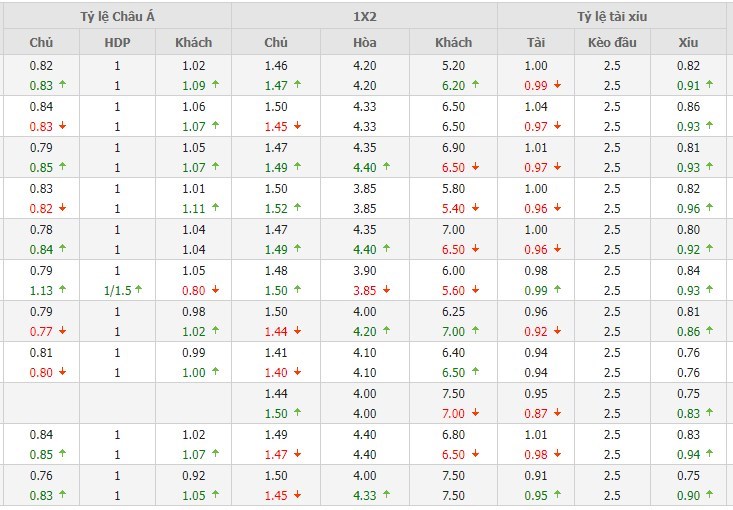Select the 1.46 home odds value
The width and height of the screenshot is (733, 510).
coord(276,65)
